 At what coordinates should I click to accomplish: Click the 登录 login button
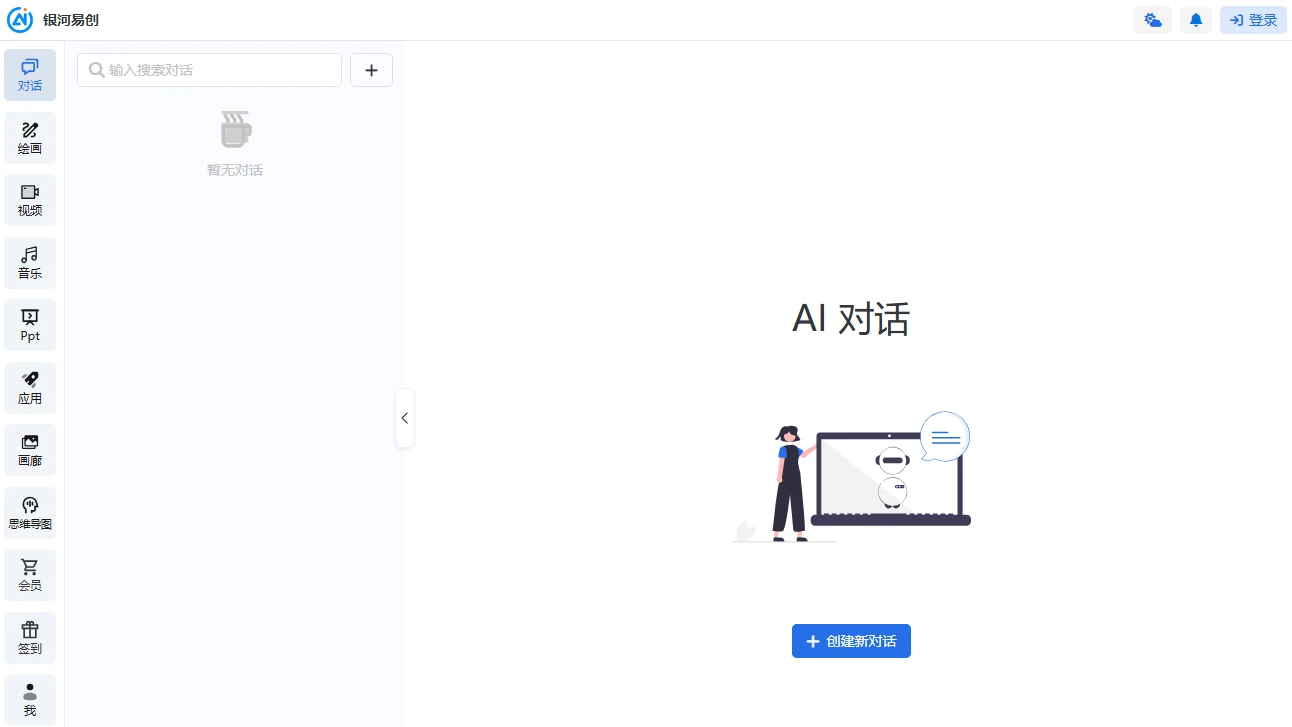1253,19
